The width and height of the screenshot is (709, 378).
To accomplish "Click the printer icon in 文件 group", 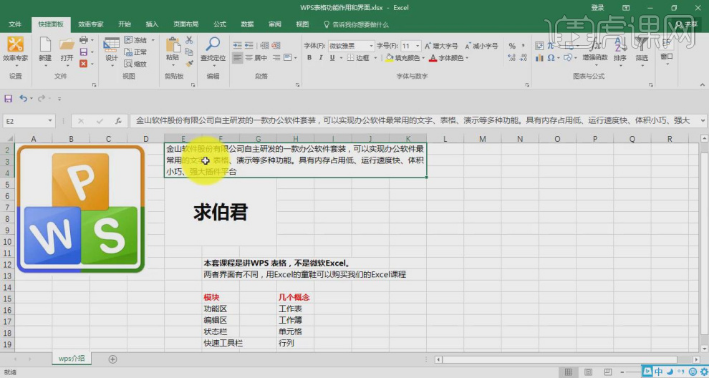I will 84,40.
